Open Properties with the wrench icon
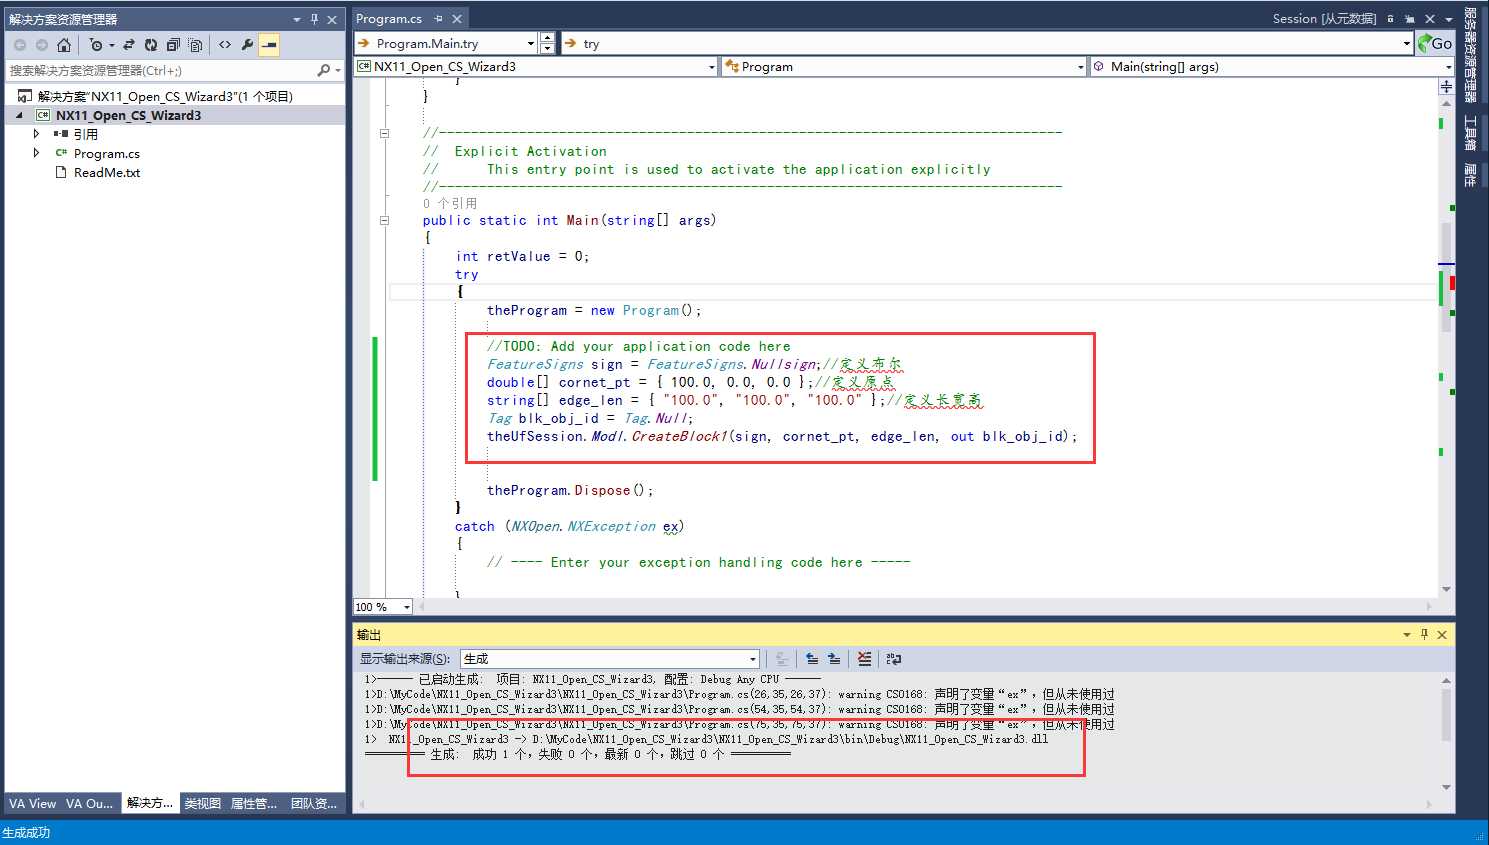The width and height of the screenshot is (1489, 845). click(247, 45)
